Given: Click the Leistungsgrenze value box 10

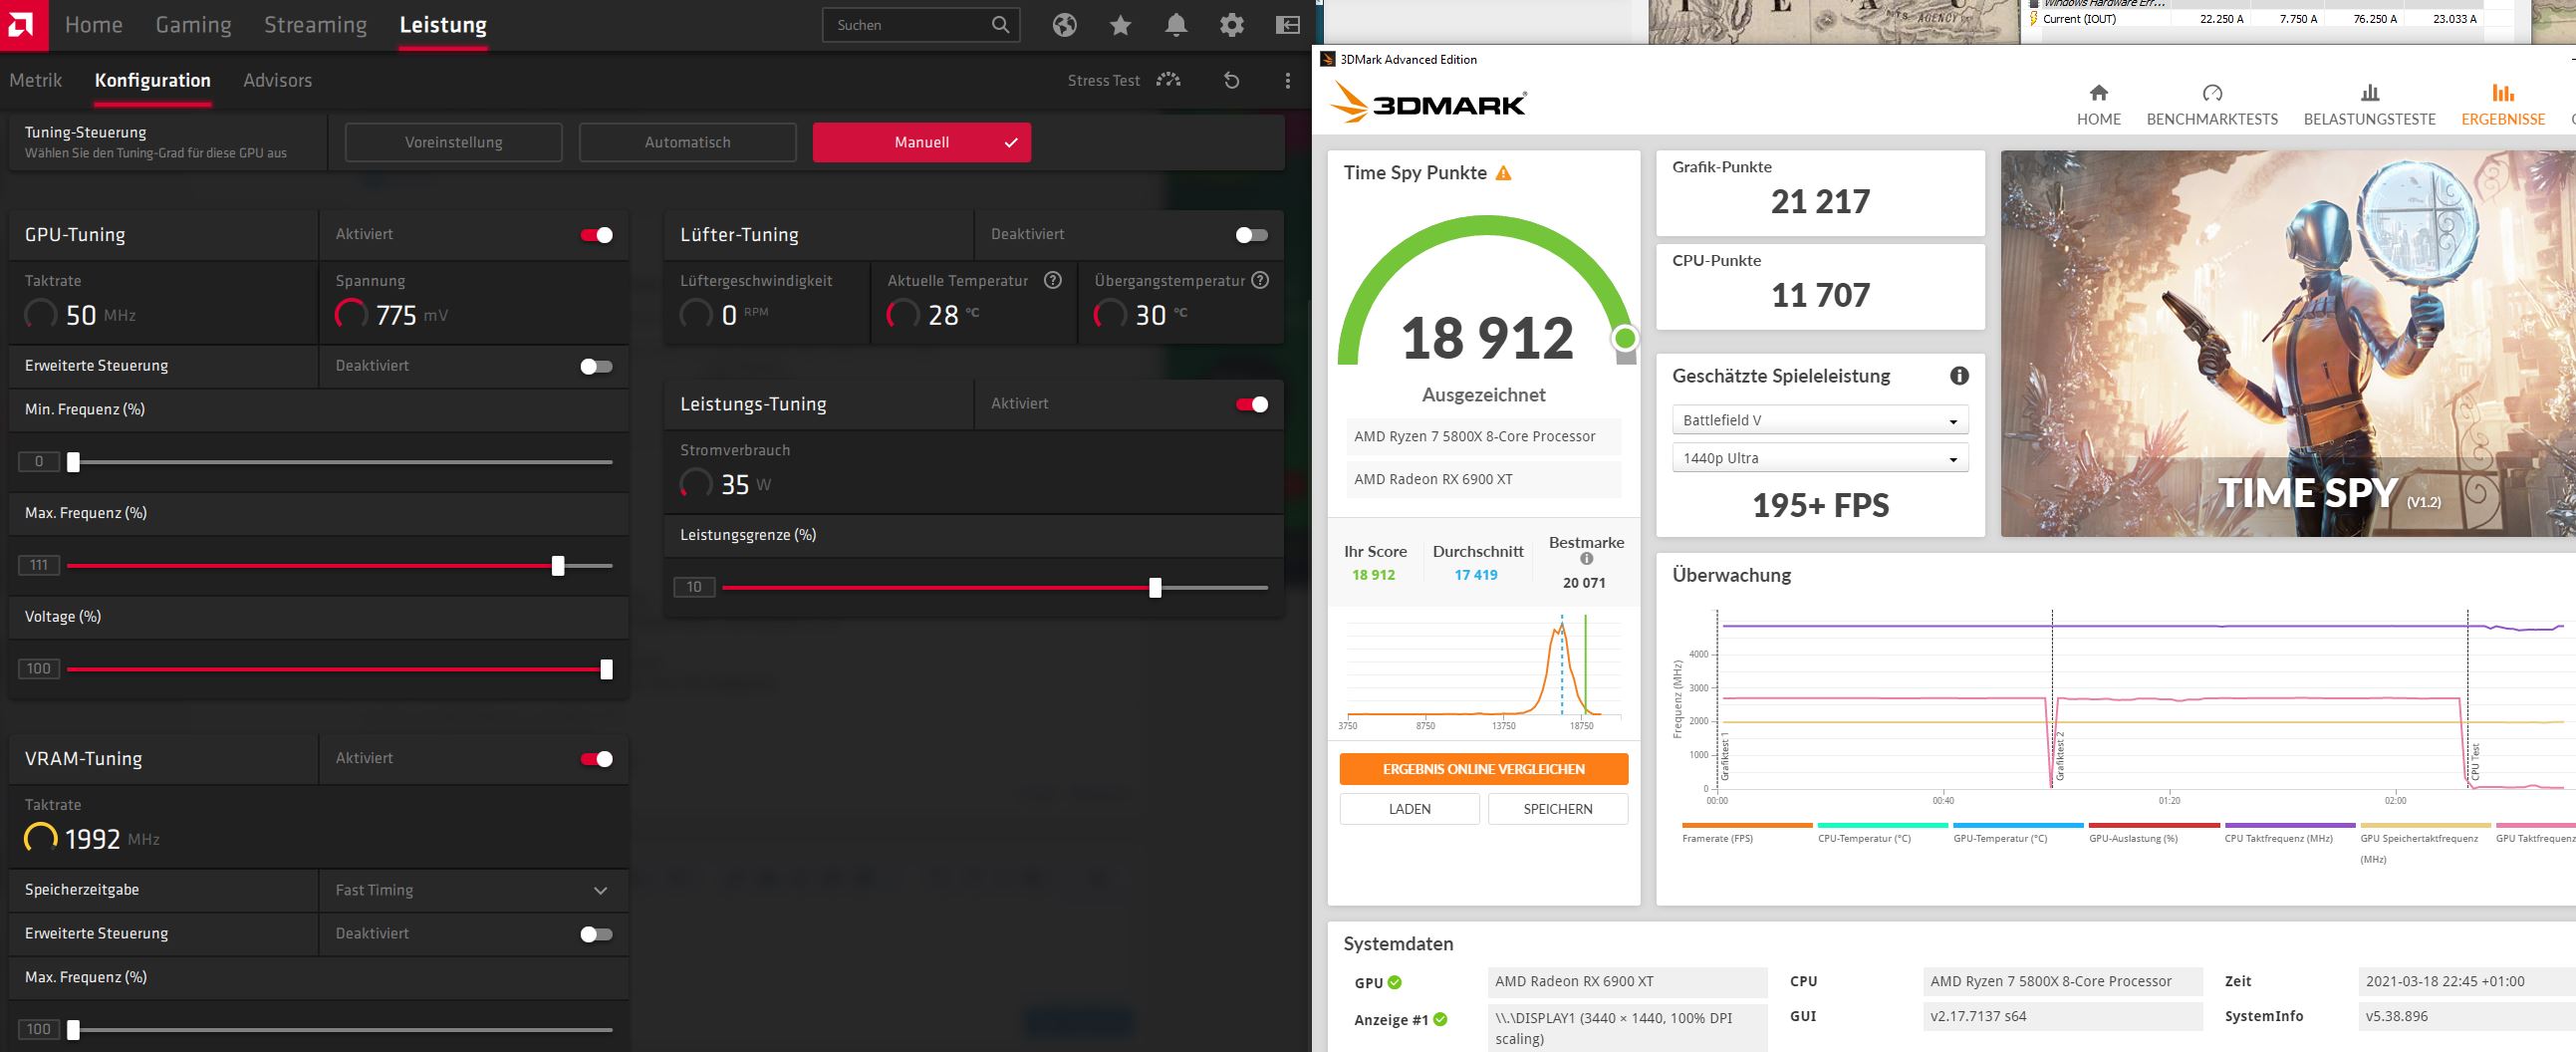Looking at the screenshot, I should (694, 587).
